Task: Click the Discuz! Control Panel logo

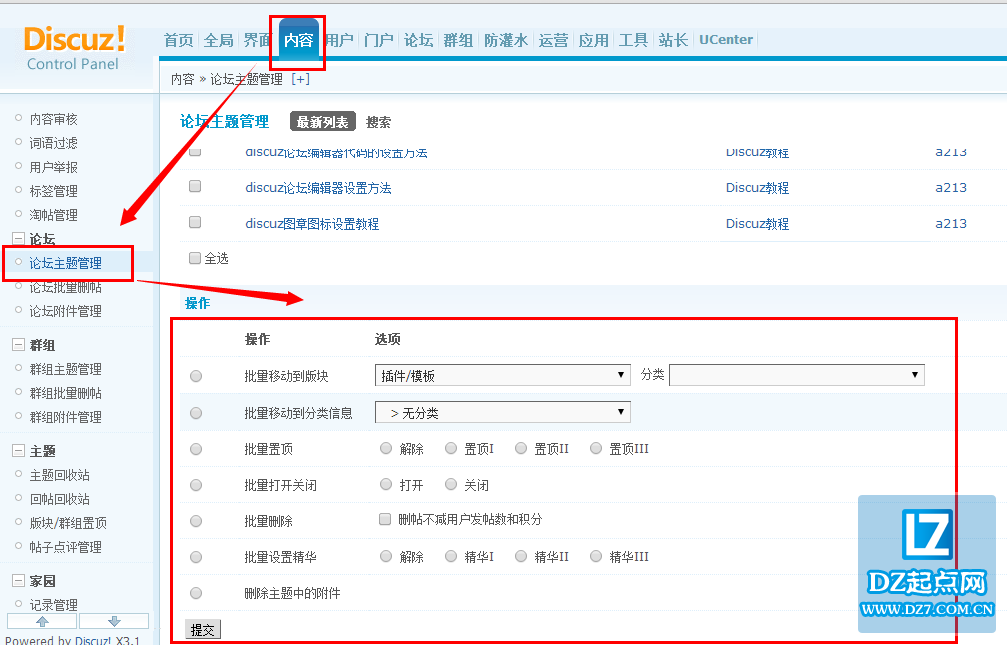Action: [74, 48]
